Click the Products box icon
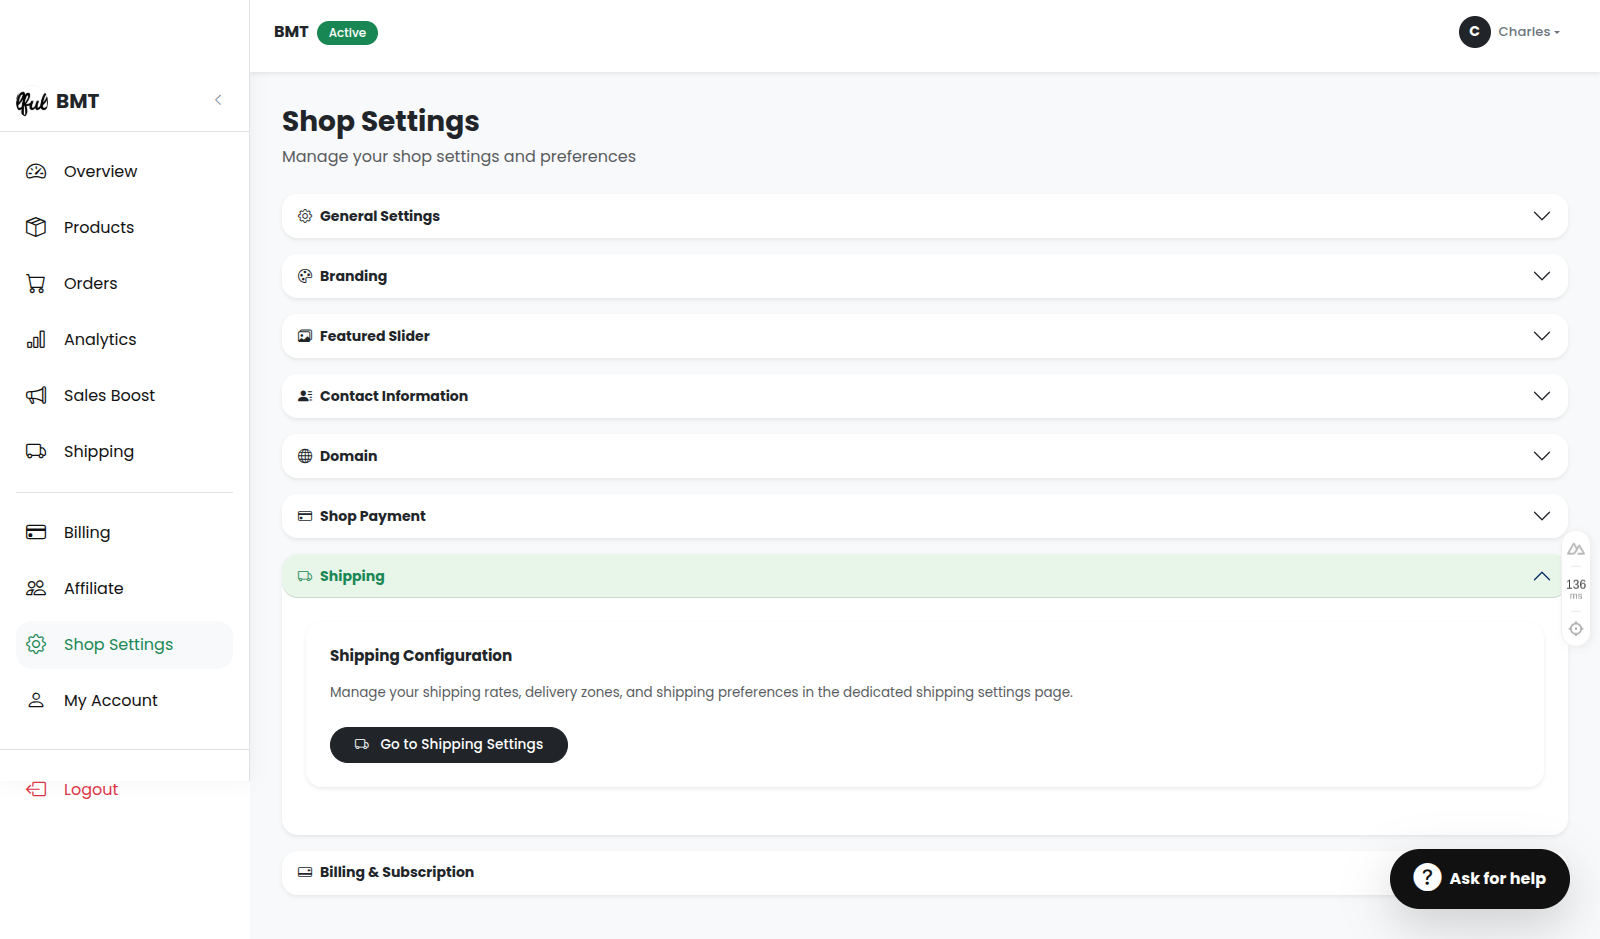 tap(36, 227)
